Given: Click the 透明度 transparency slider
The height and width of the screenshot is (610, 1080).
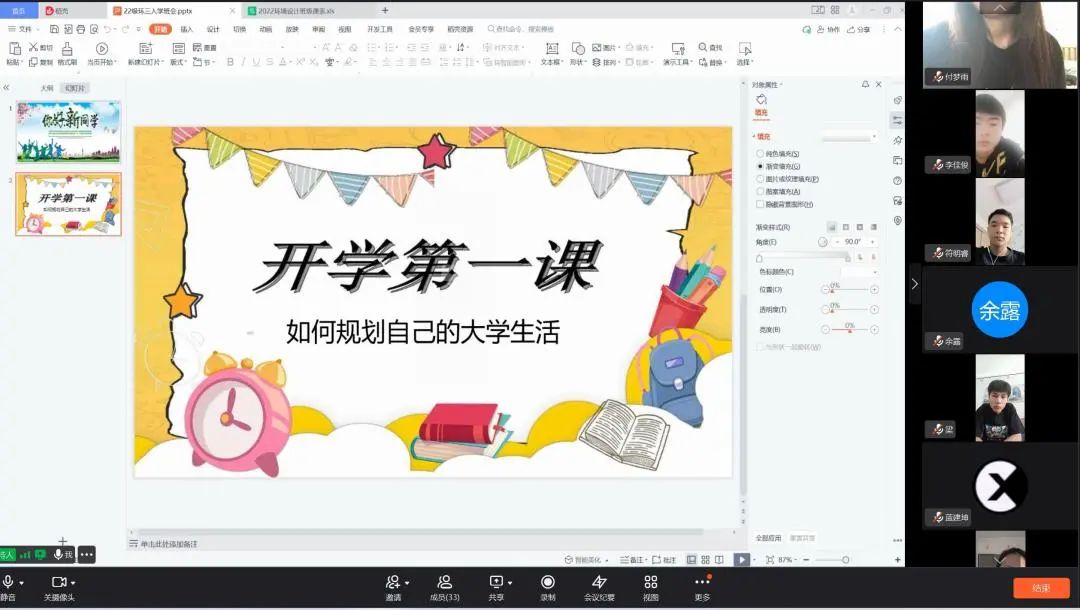Looking at the screenshot, I should pyautogui.click(x=849, y=310).
